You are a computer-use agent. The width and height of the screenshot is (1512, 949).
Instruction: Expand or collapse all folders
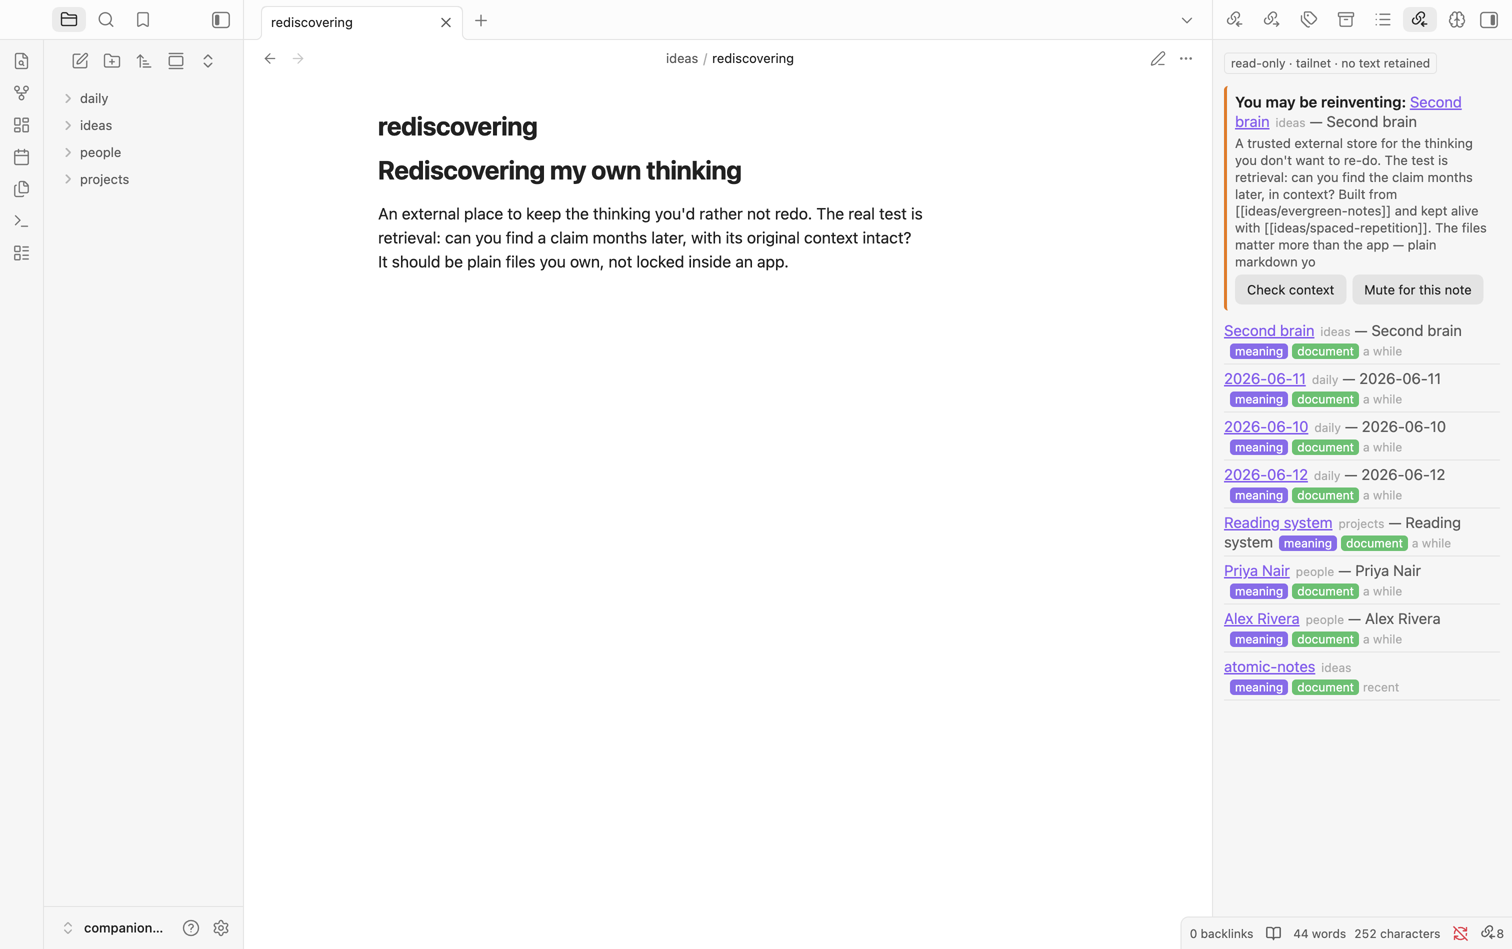pyautogui.click(x=208, y=61)
